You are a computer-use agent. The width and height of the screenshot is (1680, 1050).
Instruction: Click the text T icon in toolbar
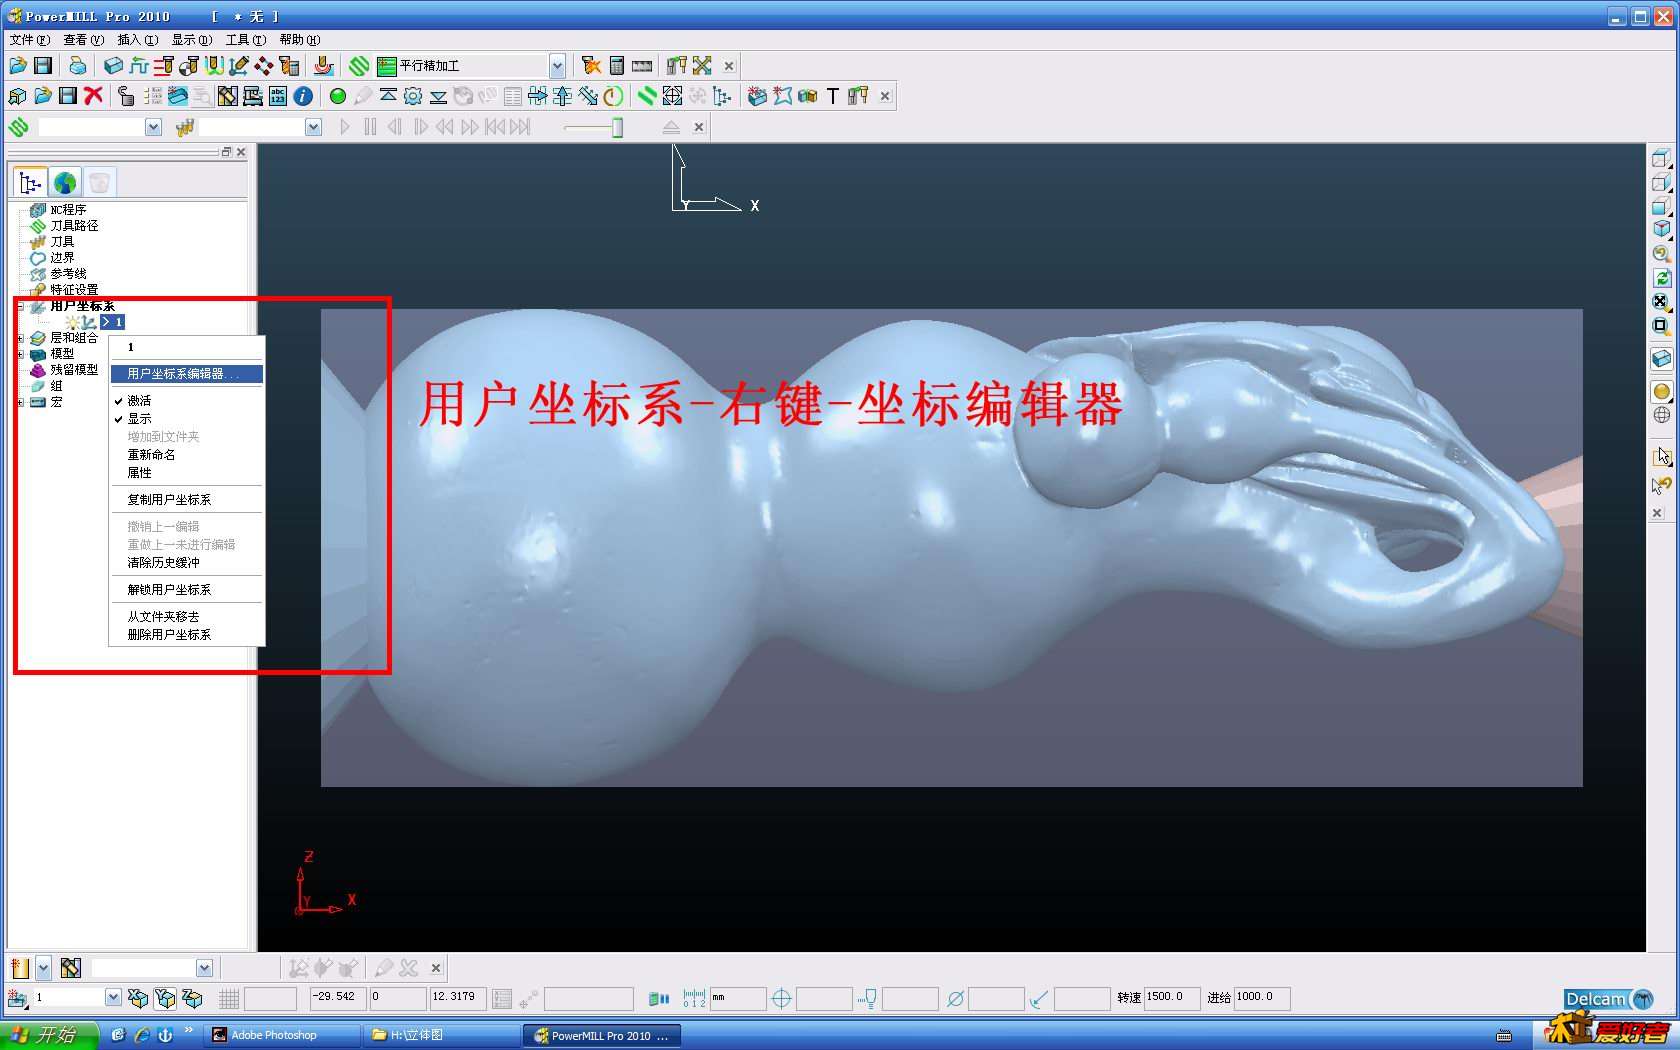[832, 96]
